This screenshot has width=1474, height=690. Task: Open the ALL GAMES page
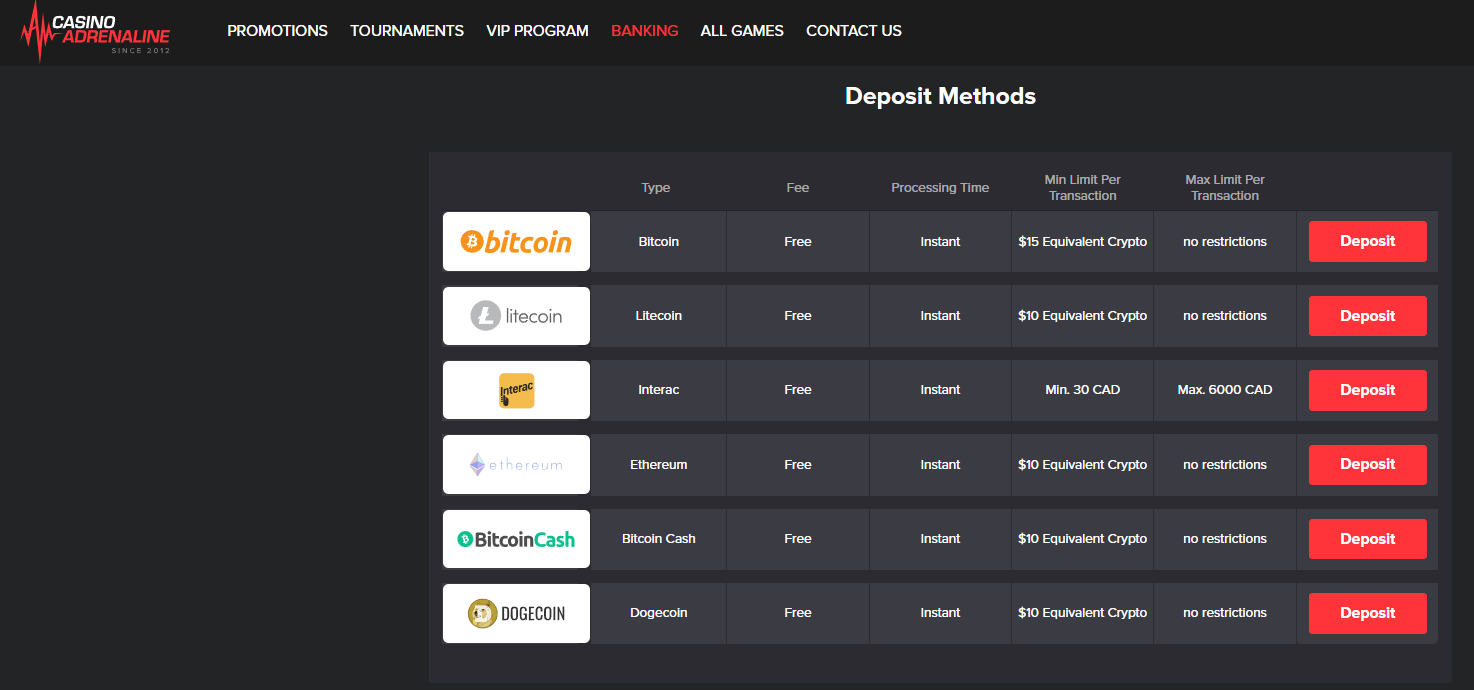coord(741,30)
